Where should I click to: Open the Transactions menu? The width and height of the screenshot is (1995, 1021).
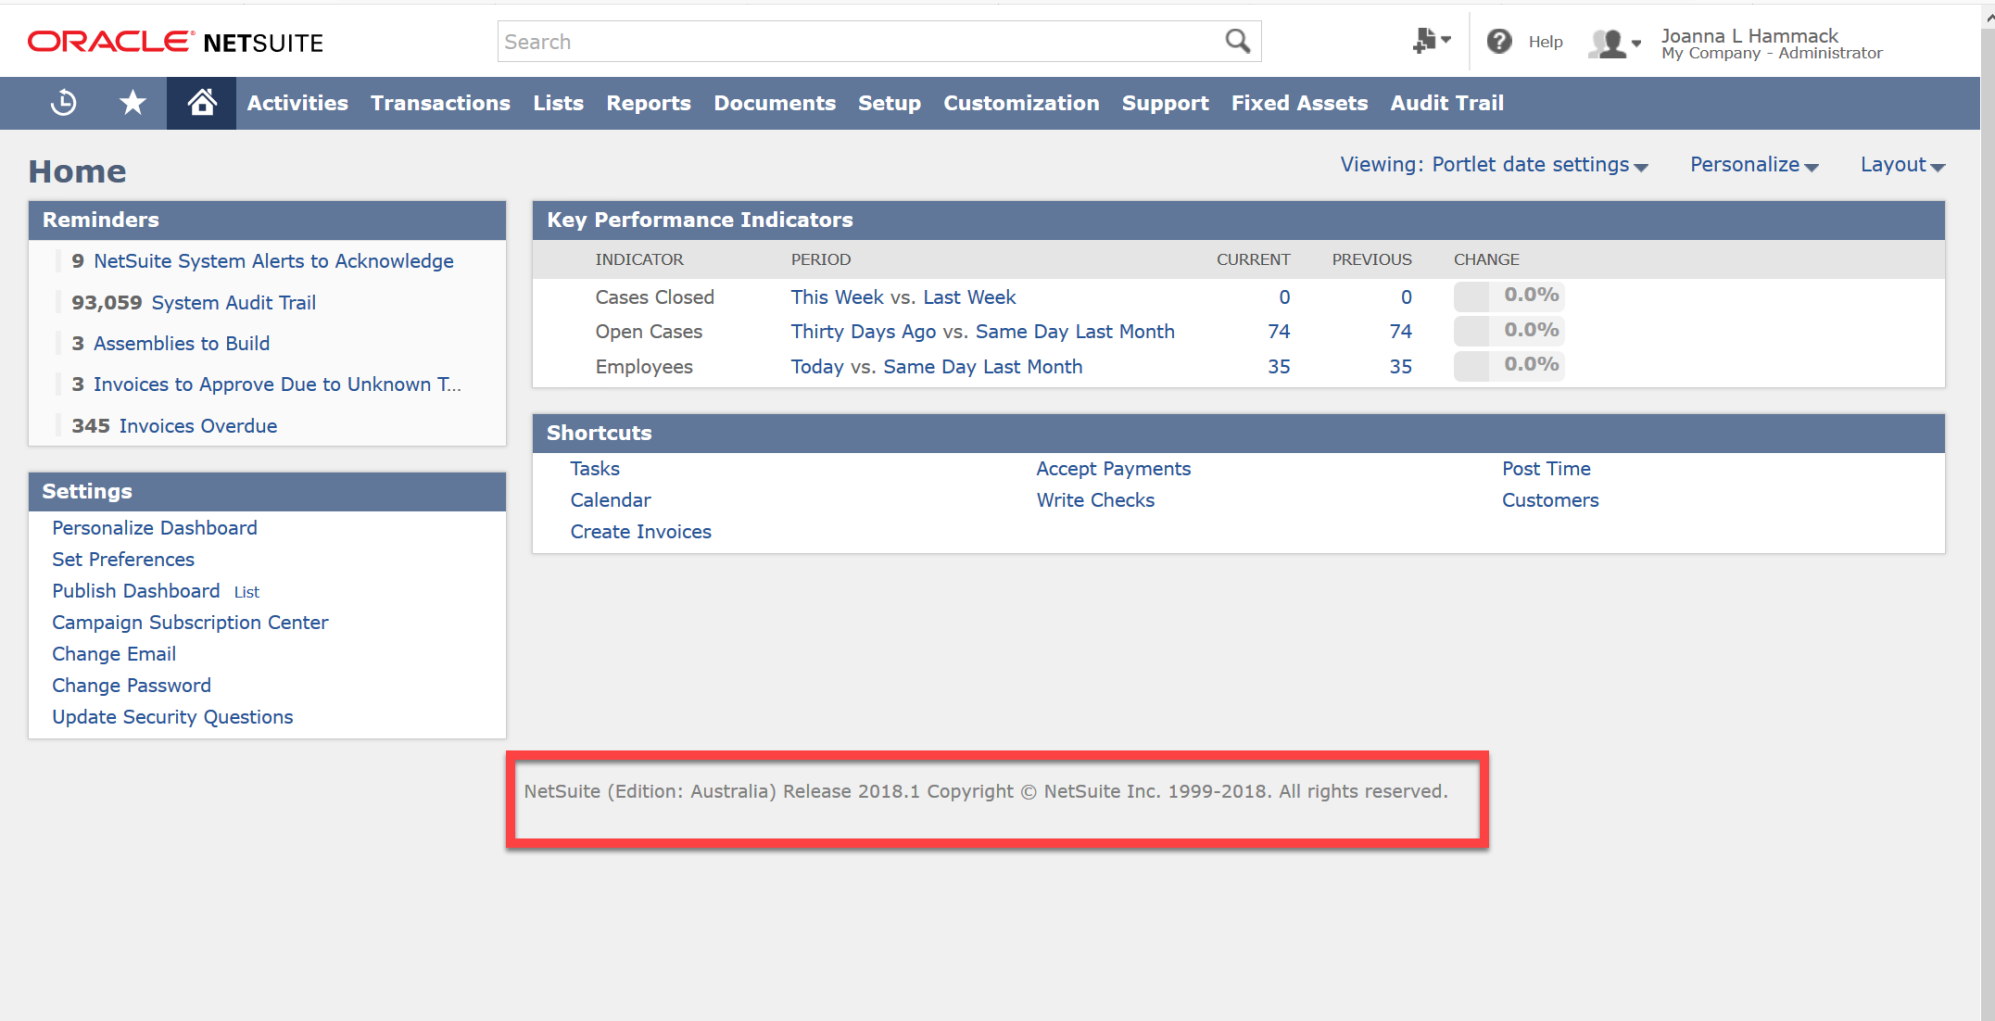(x=440, y=103)
